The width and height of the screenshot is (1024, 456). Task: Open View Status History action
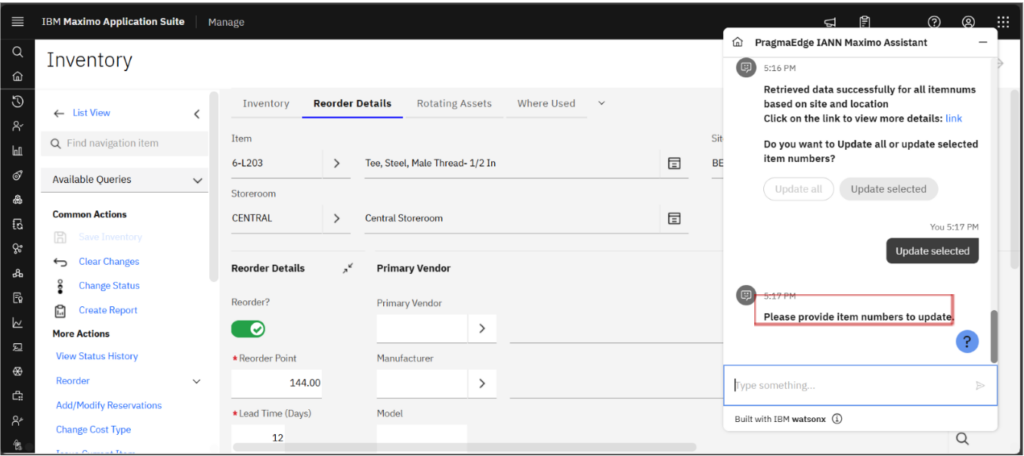[x=97, y=356]
